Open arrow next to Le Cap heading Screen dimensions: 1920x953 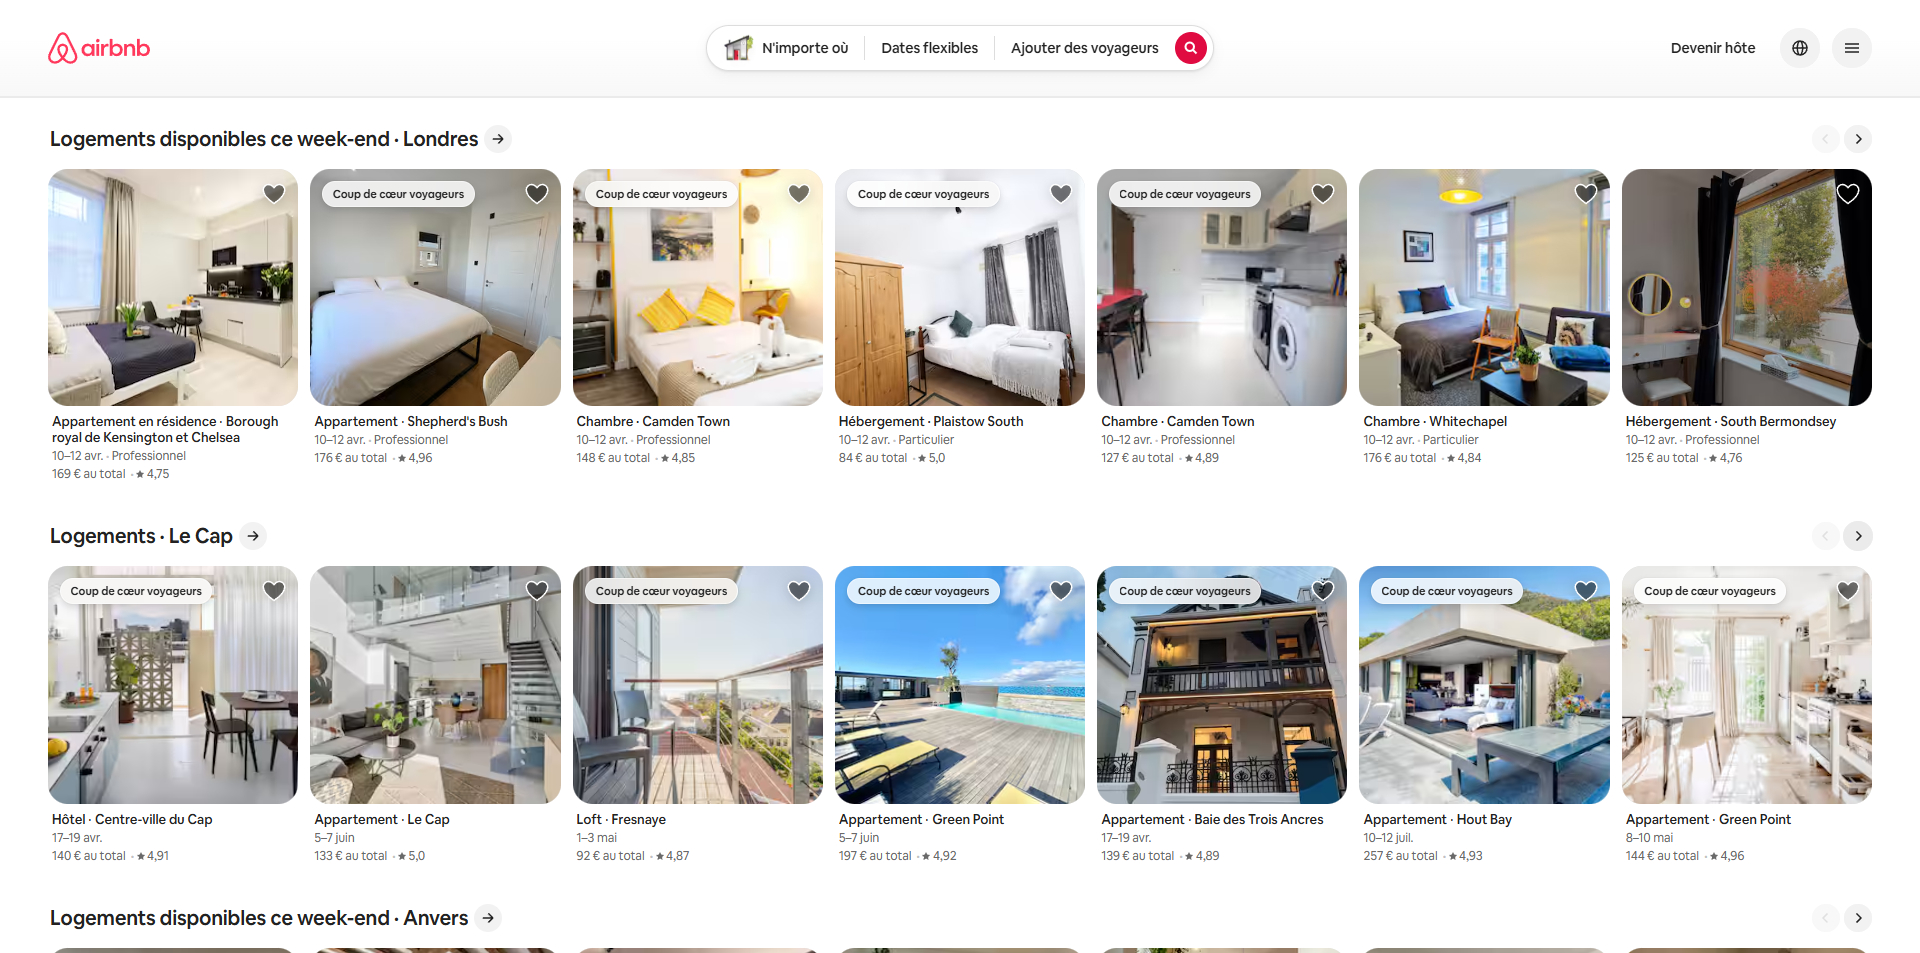254,536
